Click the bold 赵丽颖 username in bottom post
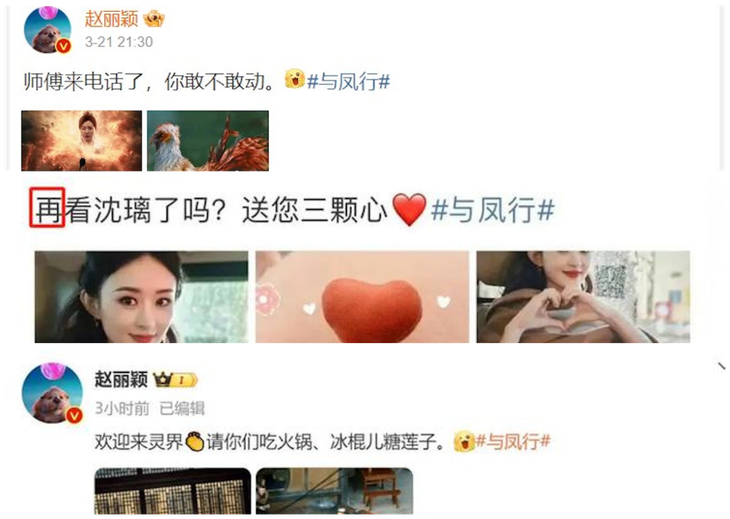This screenshot has width=730, height=519. [121, 379]
